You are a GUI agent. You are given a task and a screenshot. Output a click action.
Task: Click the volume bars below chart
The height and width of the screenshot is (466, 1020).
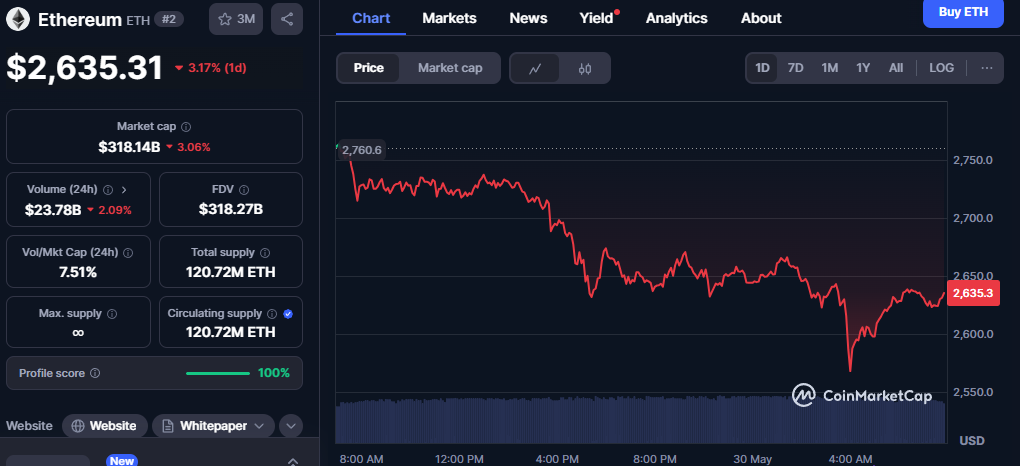(640, 420)
